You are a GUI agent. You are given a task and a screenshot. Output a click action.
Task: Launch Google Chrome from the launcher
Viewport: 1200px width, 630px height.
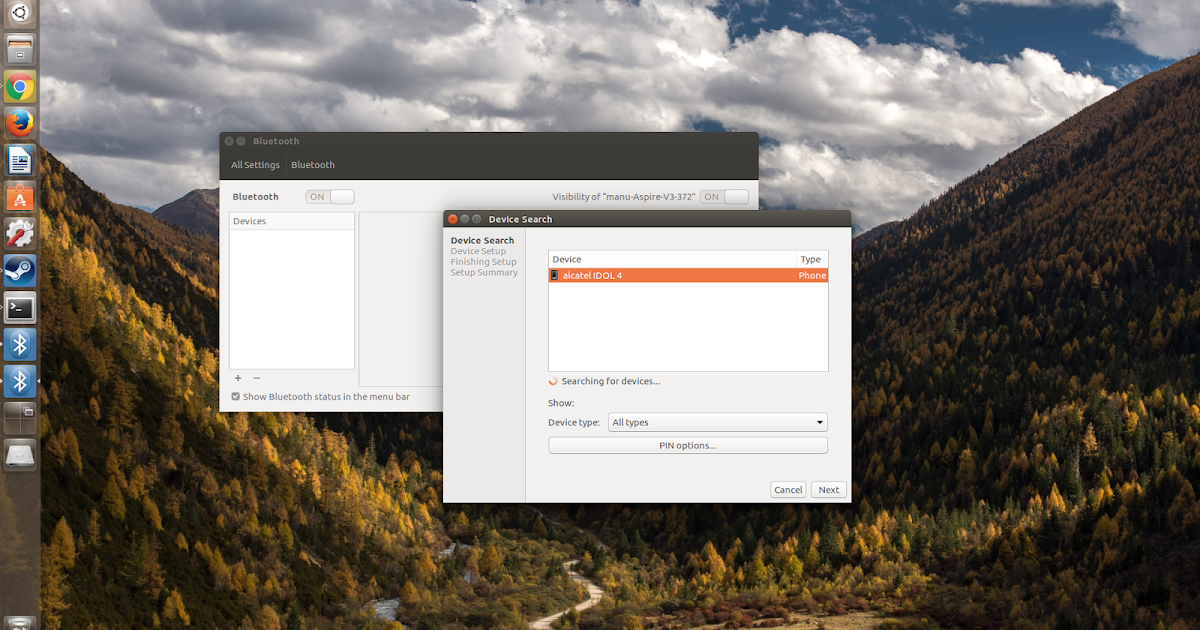coord(20,87)
